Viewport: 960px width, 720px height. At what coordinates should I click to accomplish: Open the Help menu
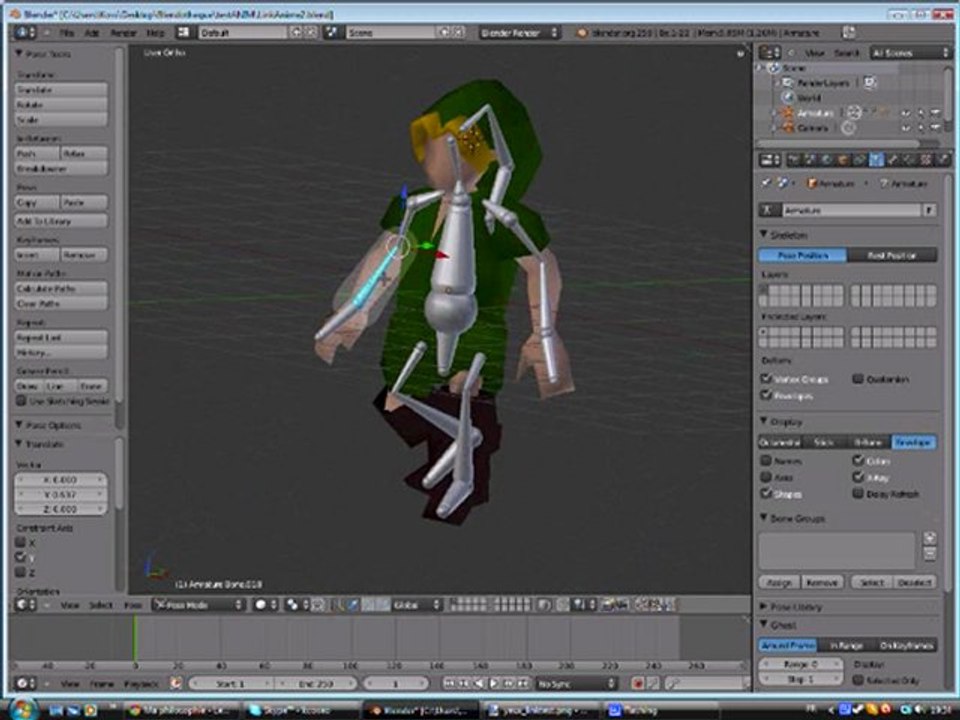tap(156, 32)
